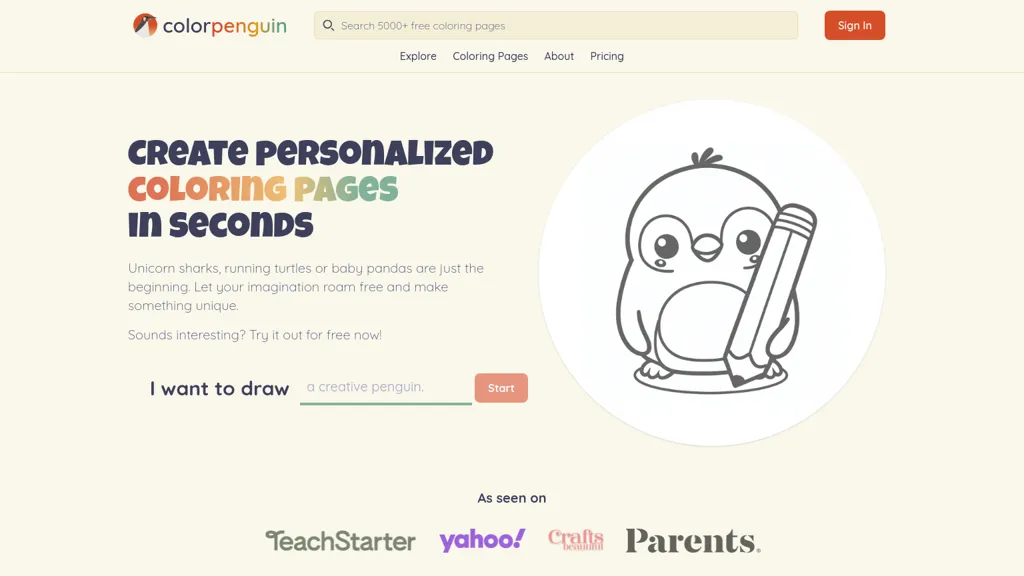The width and height of the screenshot is (1024, 576).
Task: Open the About page link
Action: pyautogui.click(x=559, y=56)
